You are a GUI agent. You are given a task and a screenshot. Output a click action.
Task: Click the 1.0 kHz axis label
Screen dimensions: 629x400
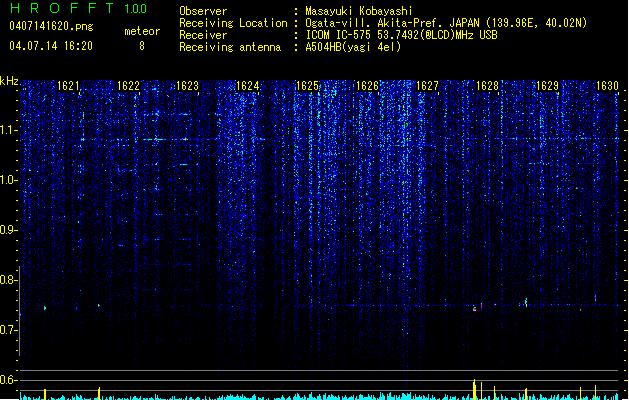8,180
